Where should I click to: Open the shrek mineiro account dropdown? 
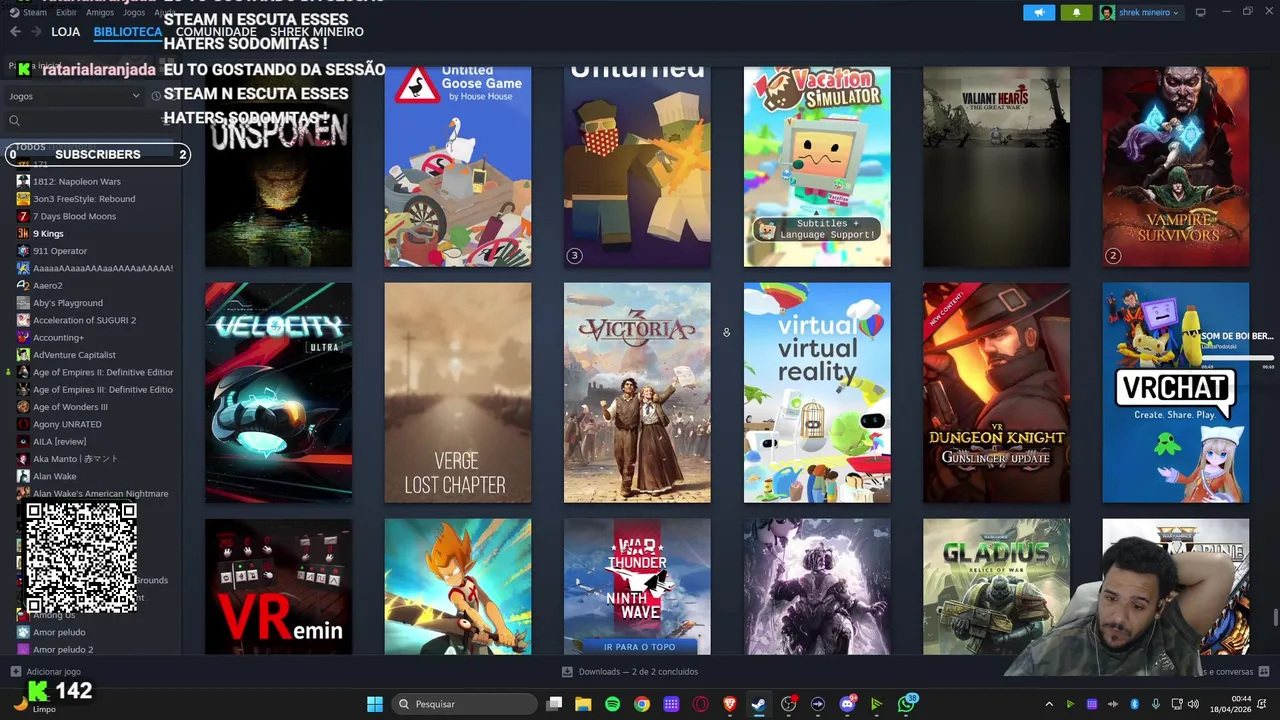[1140, 12]
